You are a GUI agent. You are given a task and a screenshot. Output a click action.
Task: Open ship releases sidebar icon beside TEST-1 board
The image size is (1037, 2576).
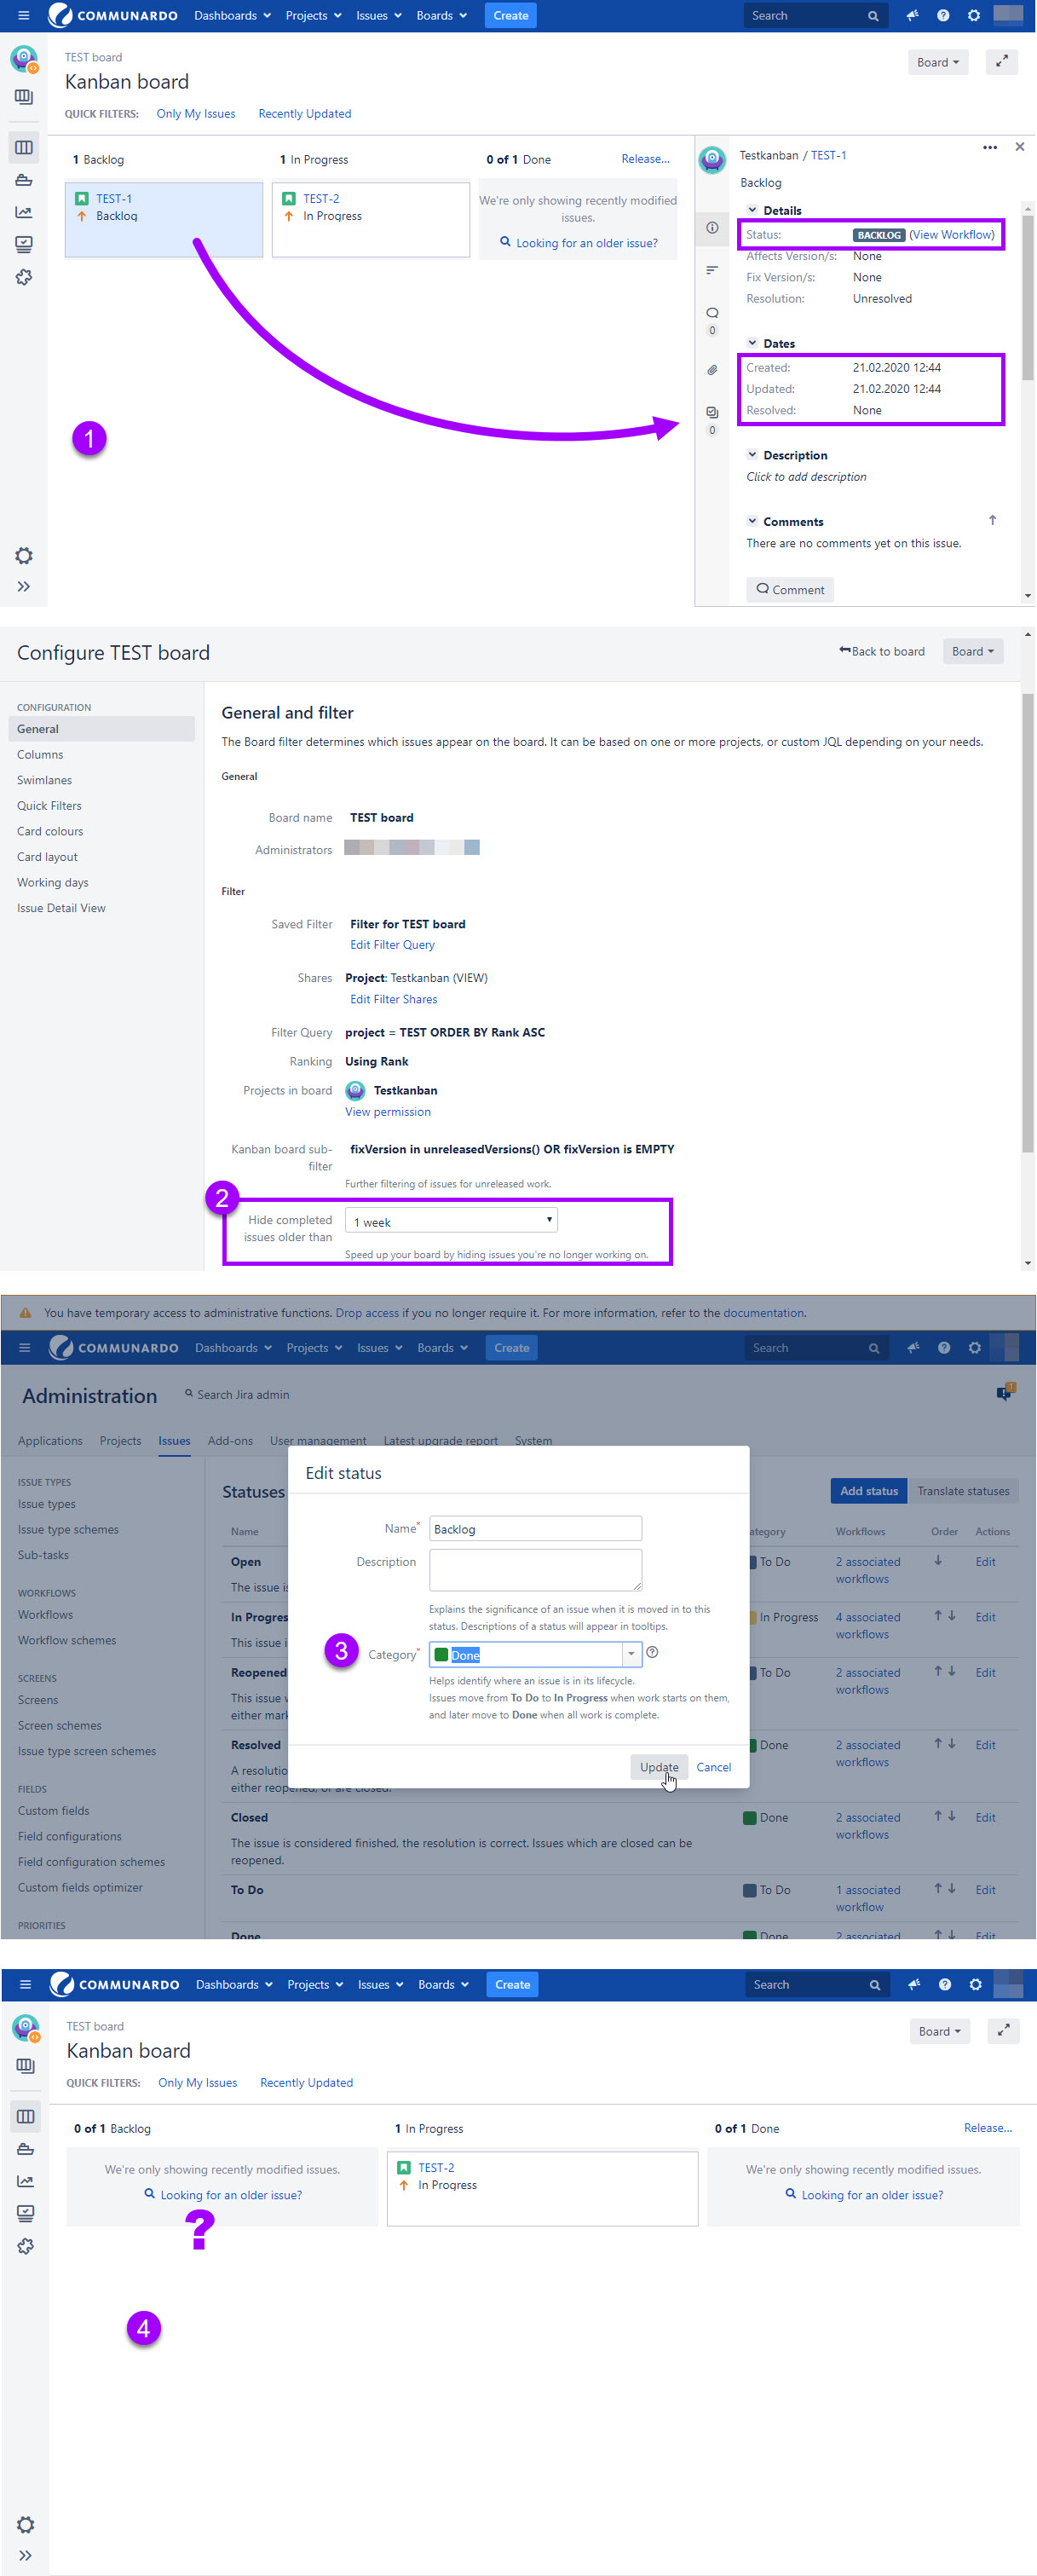click(x=24, y=180)
